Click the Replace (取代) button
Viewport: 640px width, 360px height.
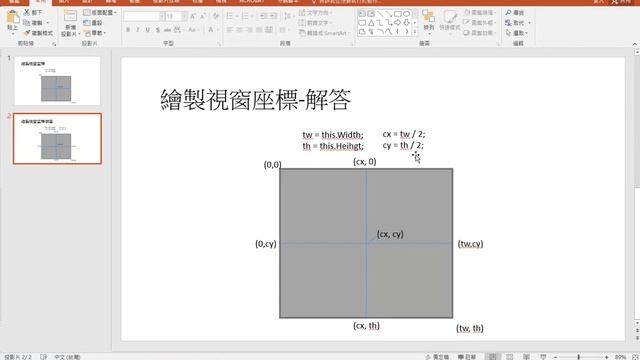pos(518,23)
